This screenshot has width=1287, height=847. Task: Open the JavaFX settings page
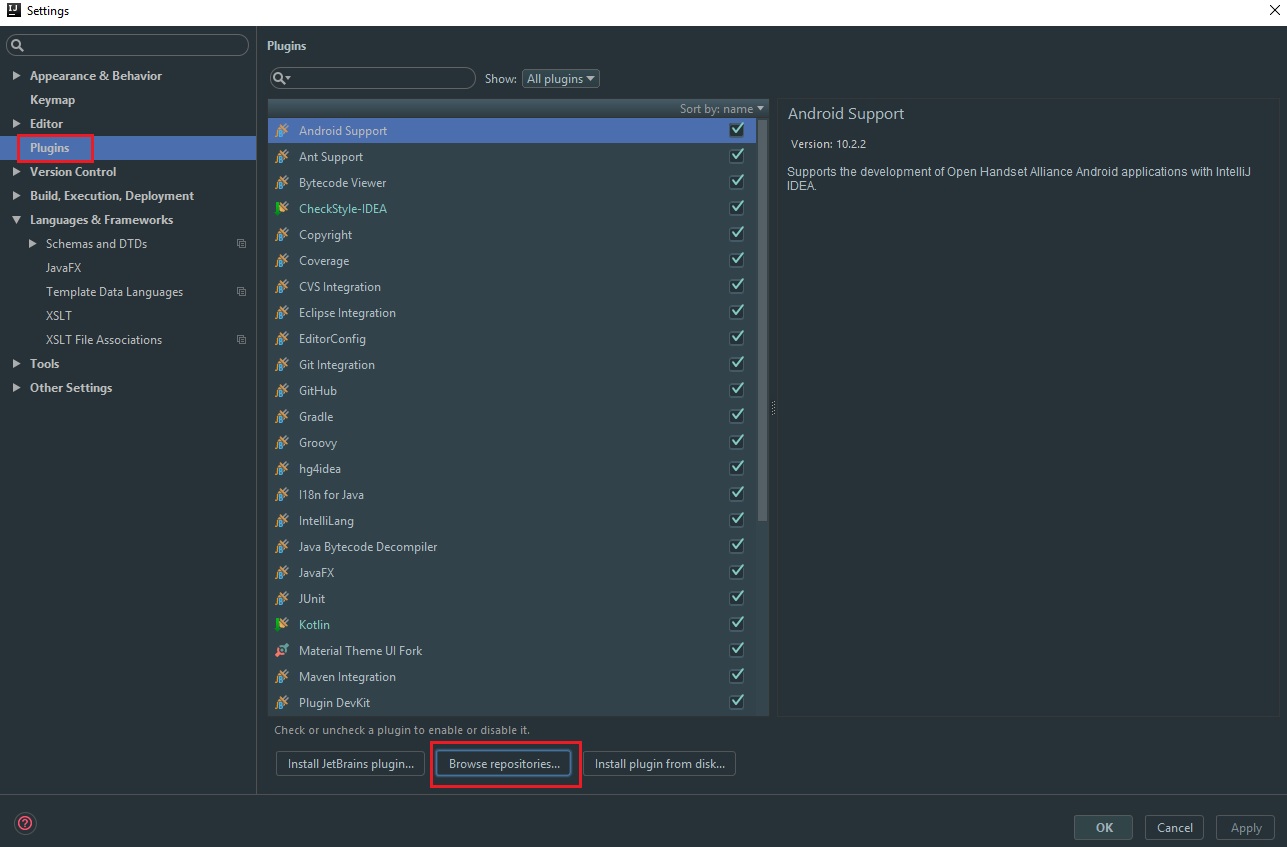pyautogui.click(x=63, y=268)
